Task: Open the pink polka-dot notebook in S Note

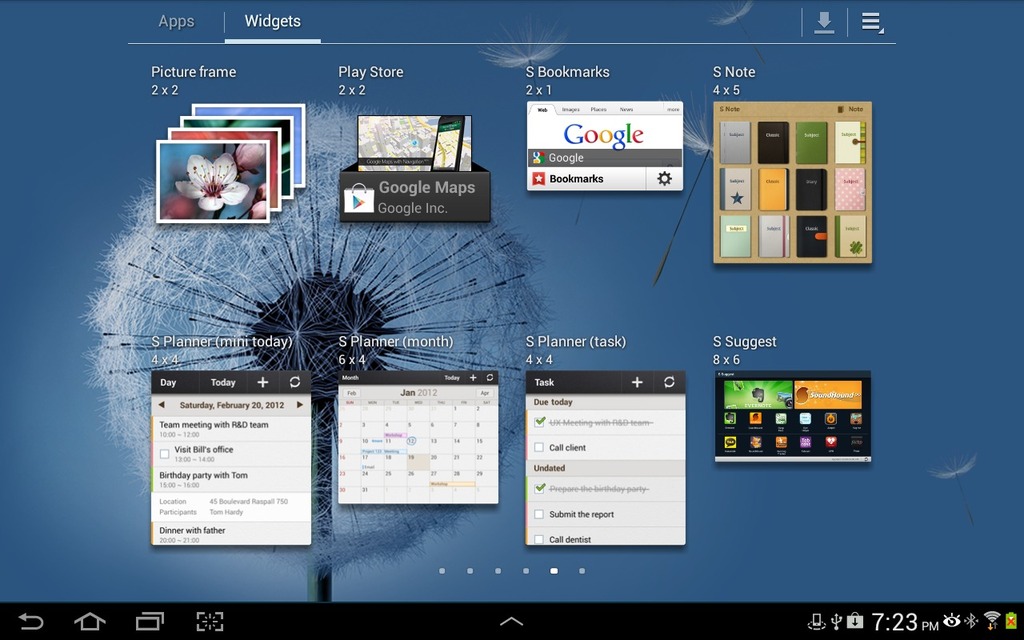Action: (x=850, y=189)
